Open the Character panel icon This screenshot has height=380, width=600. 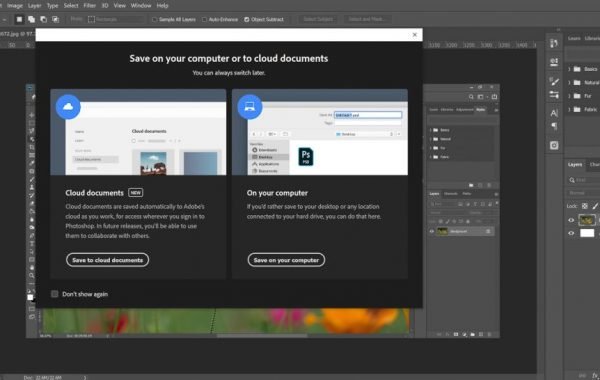tap(554, 113)
